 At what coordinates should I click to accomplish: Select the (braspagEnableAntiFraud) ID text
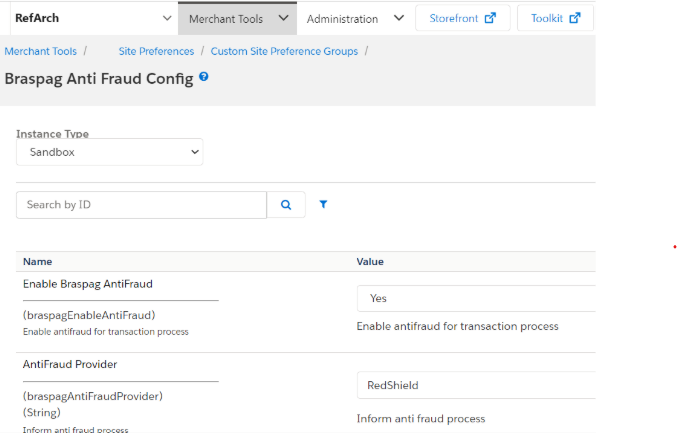tap(89, 315)
